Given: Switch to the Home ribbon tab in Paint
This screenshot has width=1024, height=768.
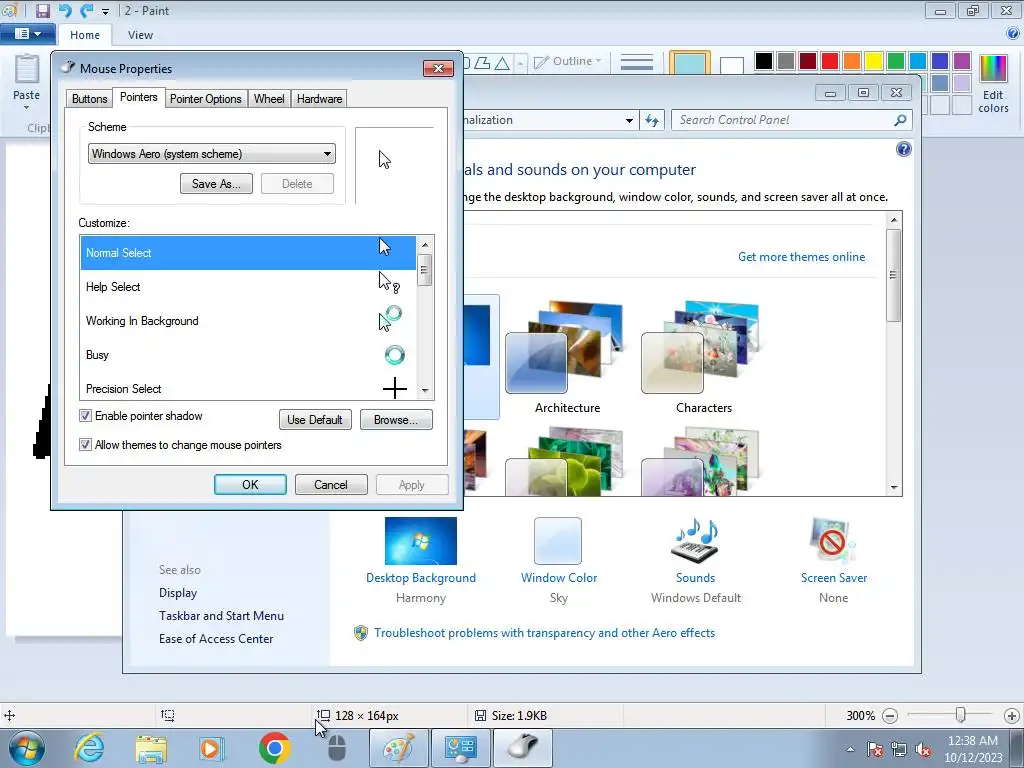Looking at the screenshot, I should (85, 35).
